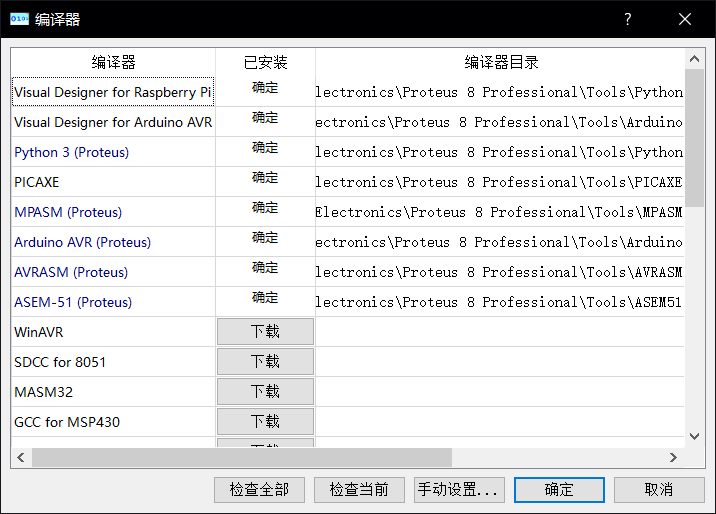The image size is (716, 514).
Task: Click Tools\Arduino directory in Arduino AVR (Proteus) row
Action: 500,242
